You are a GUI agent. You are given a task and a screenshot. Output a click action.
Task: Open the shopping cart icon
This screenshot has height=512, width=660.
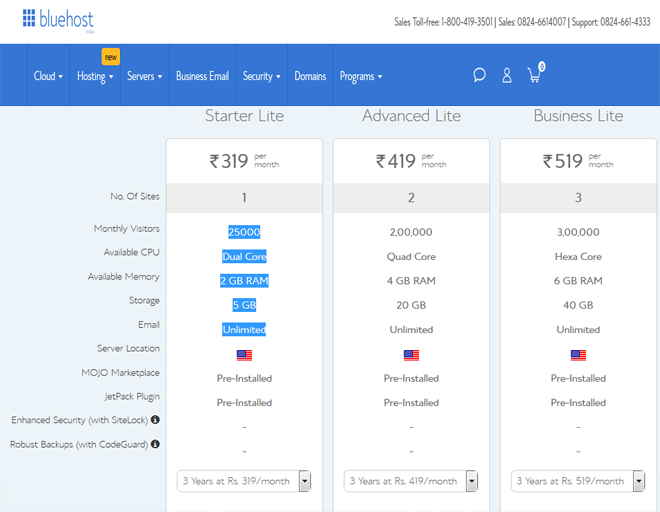(x=536, y=72)
